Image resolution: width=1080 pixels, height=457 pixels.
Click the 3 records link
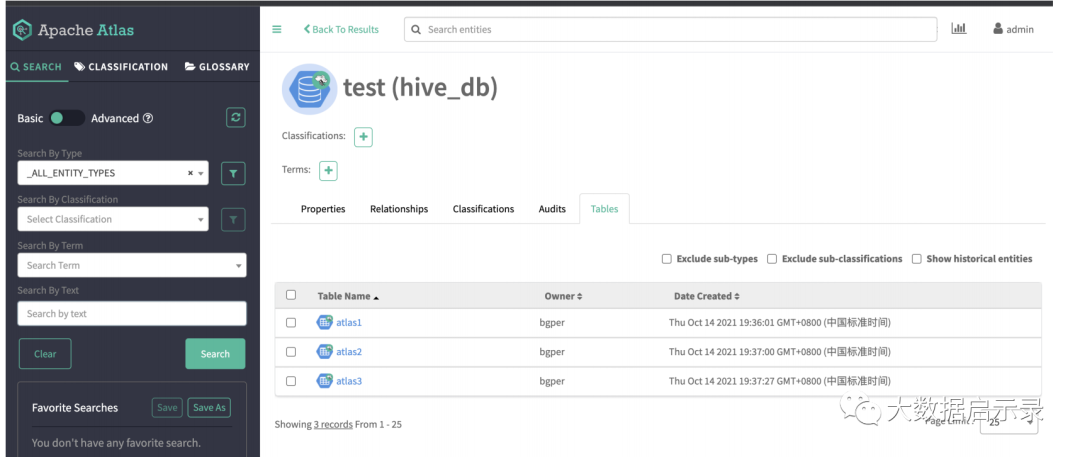click(333, 425)
